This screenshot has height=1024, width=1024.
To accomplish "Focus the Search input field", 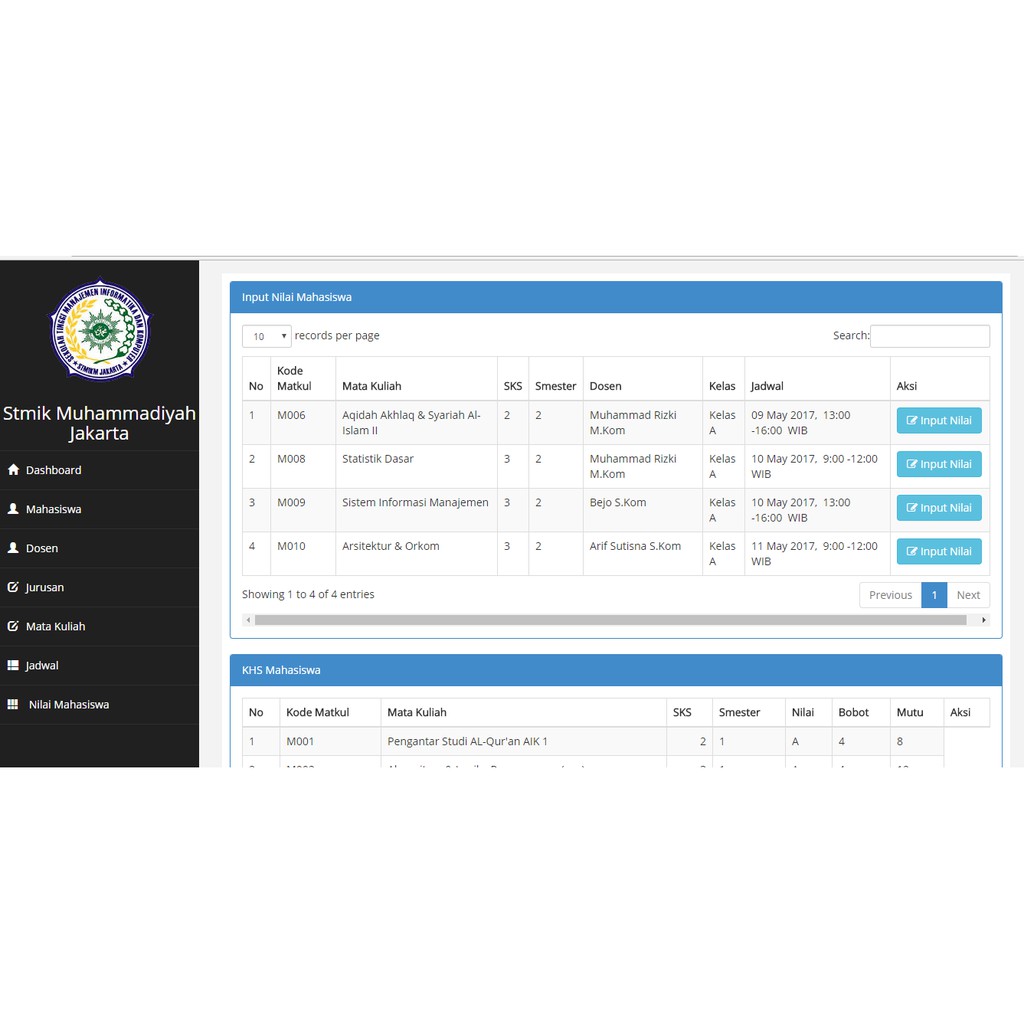I will pyautogui.click(x=929, y=336).
